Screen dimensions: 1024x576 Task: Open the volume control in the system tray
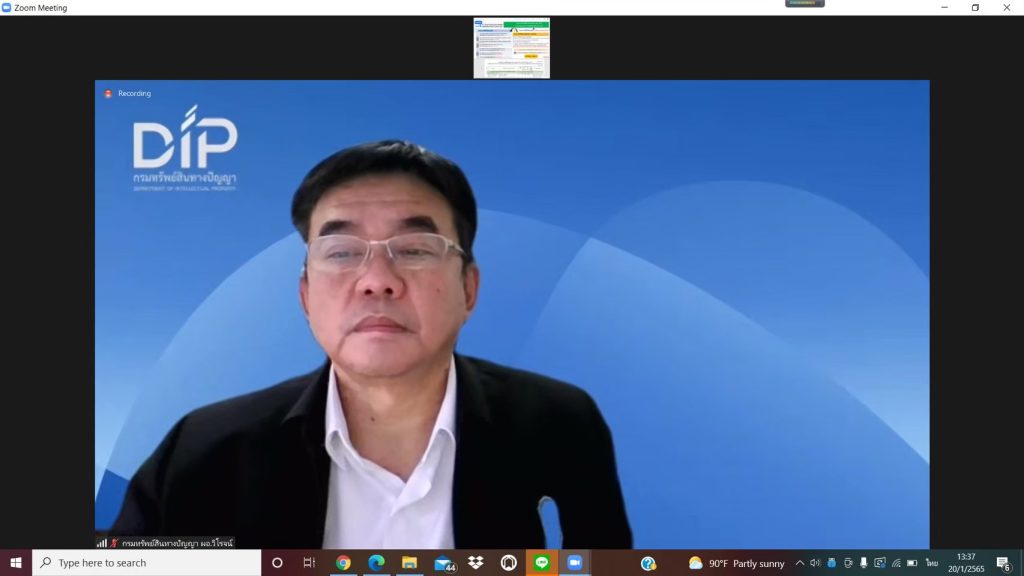[x=815, y=563]
